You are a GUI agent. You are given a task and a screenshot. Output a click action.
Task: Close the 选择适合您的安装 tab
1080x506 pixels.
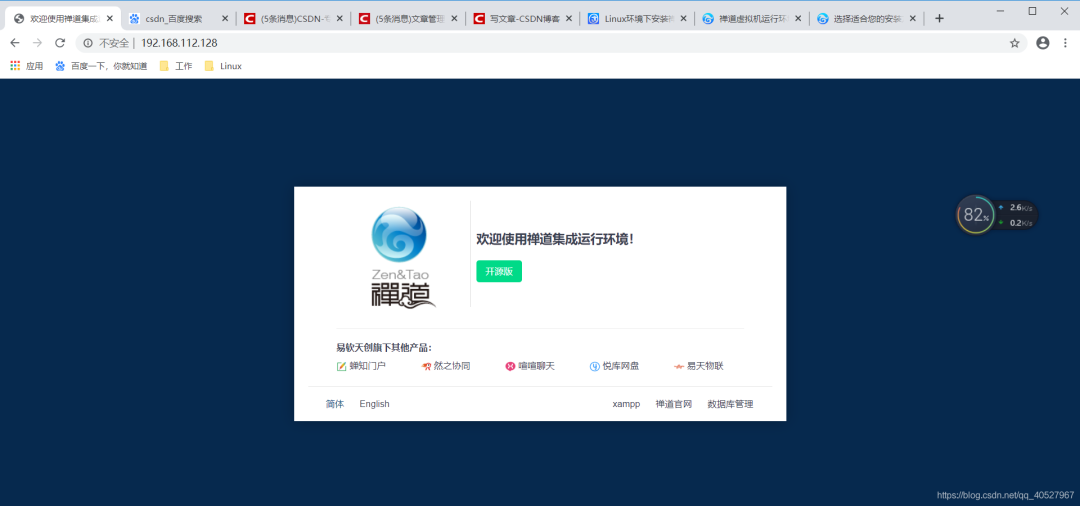[913, 19]
